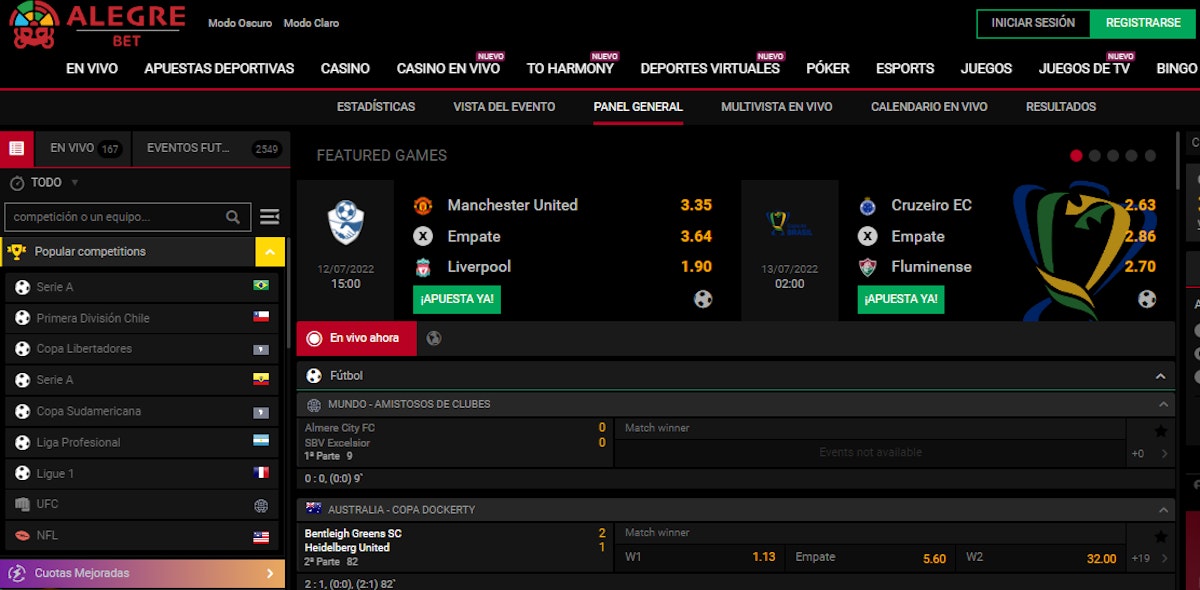The width and height of the screenshot is (1200, 590).
Task: Switch to Modo Oscuro theme
Action: tap(240, 23)
